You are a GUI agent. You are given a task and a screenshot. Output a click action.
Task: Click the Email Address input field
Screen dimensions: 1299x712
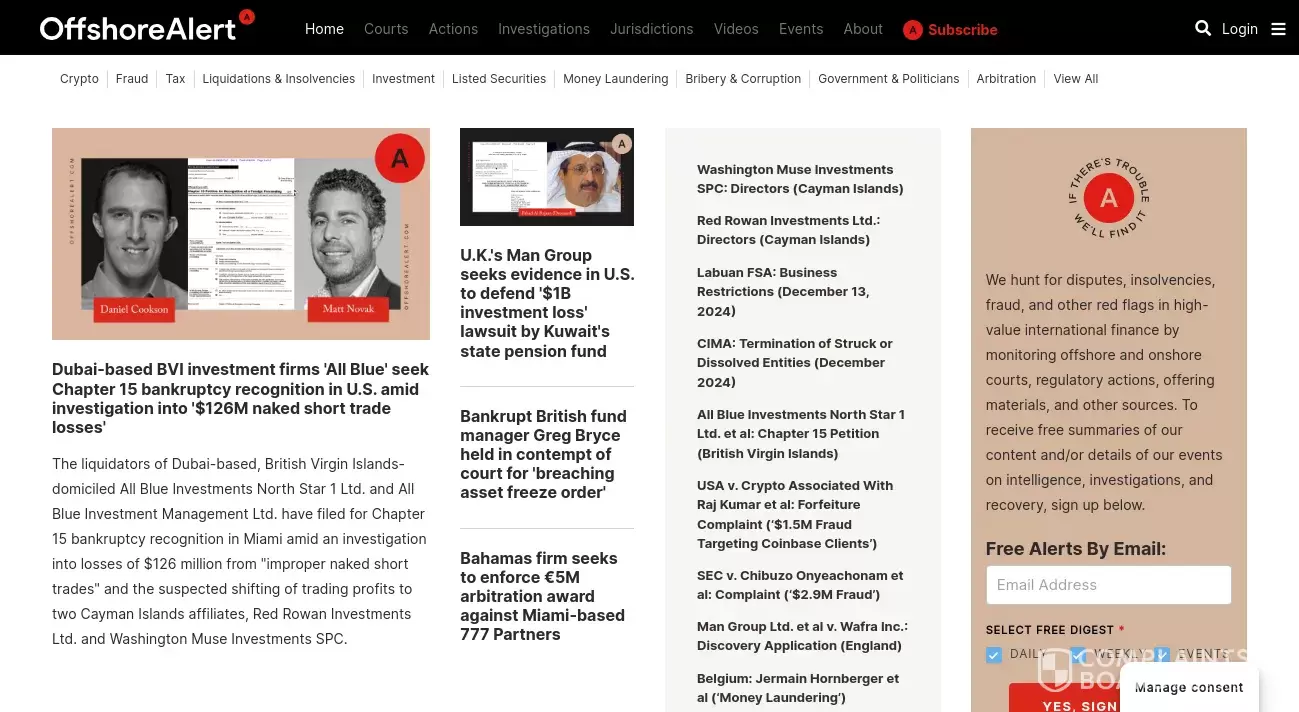click(x=1108, y=585)
